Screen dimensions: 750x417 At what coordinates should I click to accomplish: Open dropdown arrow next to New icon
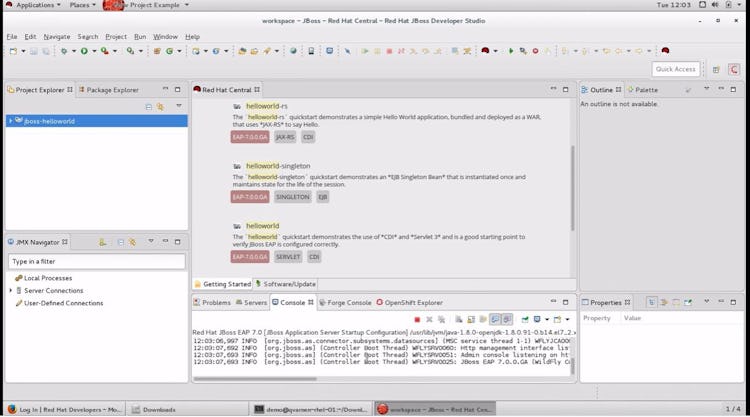(23, 51)
